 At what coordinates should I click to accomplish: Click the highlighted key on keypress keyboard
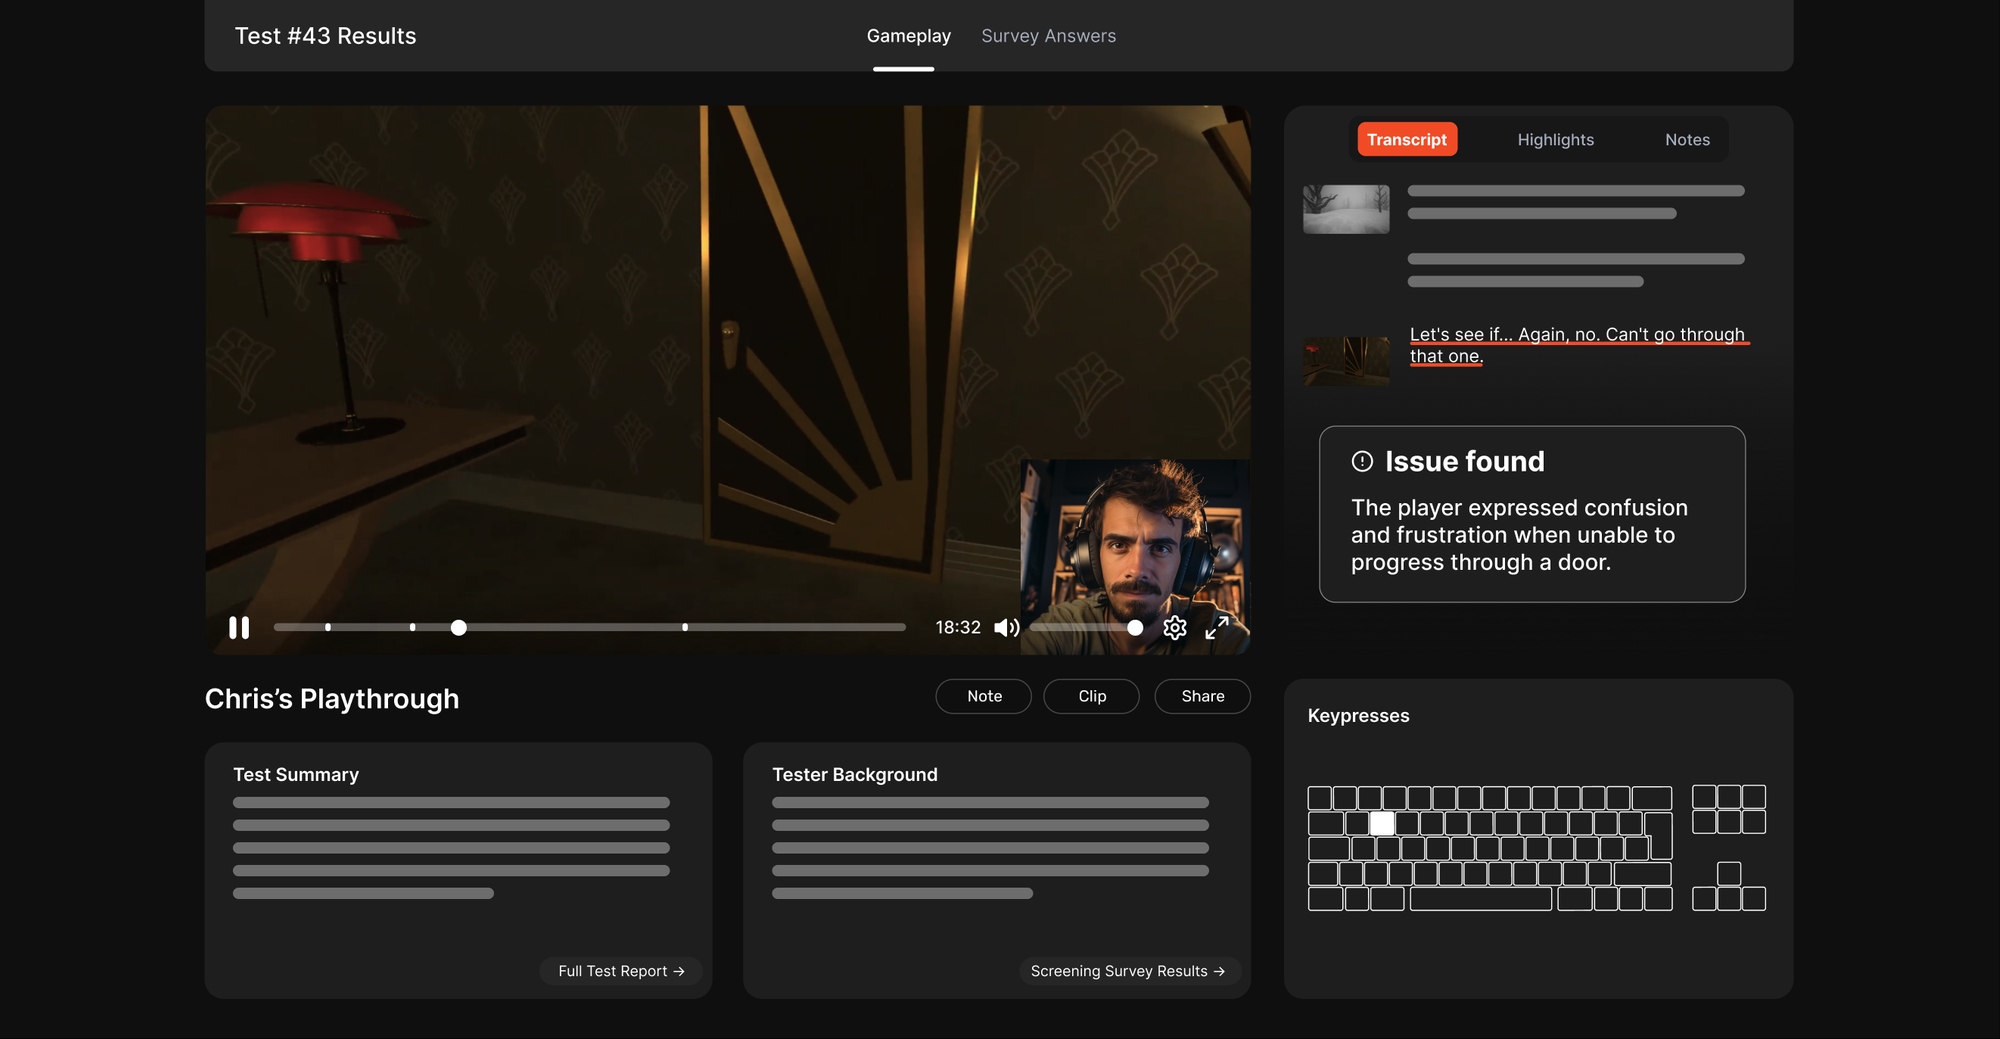(x=1382, y=823)
